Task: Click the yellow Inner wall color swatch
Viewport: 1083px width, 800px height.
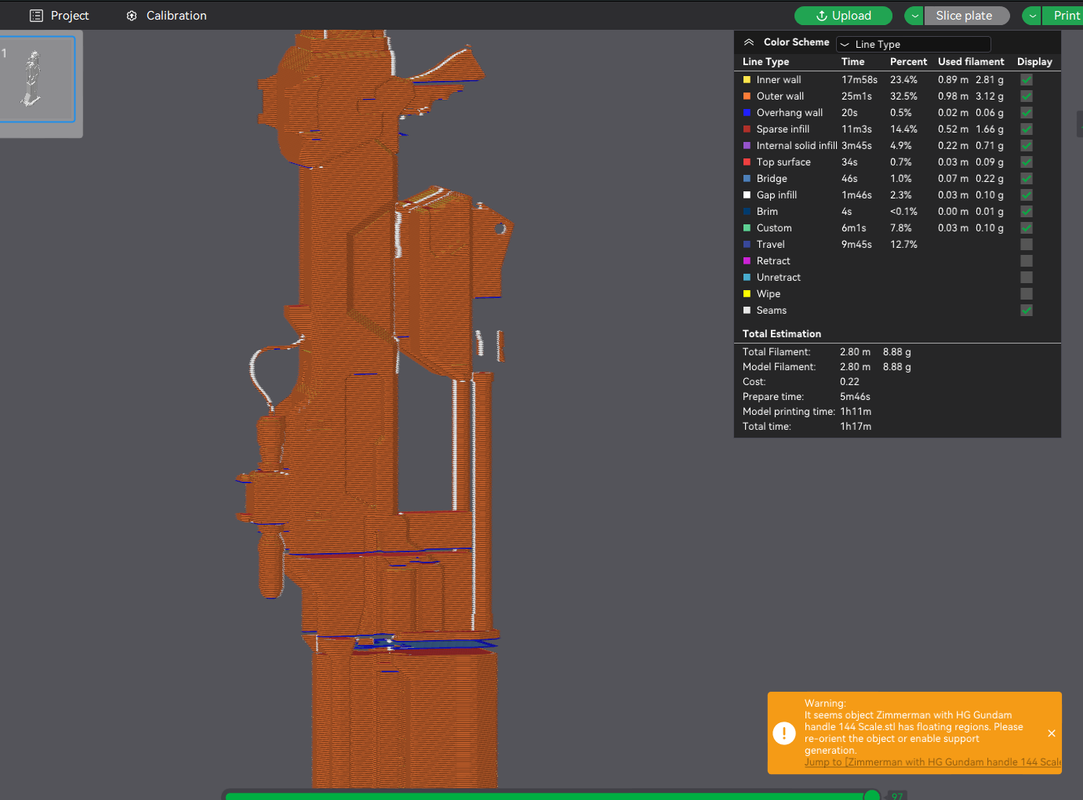Action: point(747,79)
